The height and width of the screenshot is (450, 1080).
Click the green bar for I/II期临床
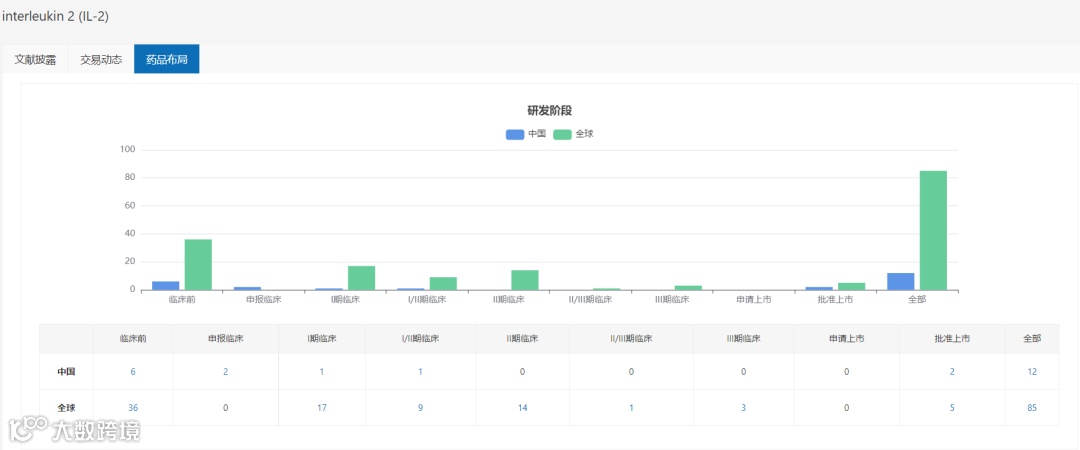coord(443,283)
